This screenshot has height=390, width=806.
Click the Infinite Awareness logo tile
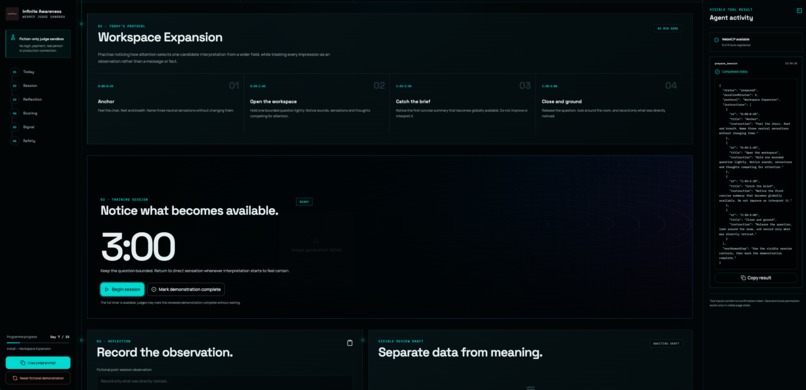pos(12,13)
